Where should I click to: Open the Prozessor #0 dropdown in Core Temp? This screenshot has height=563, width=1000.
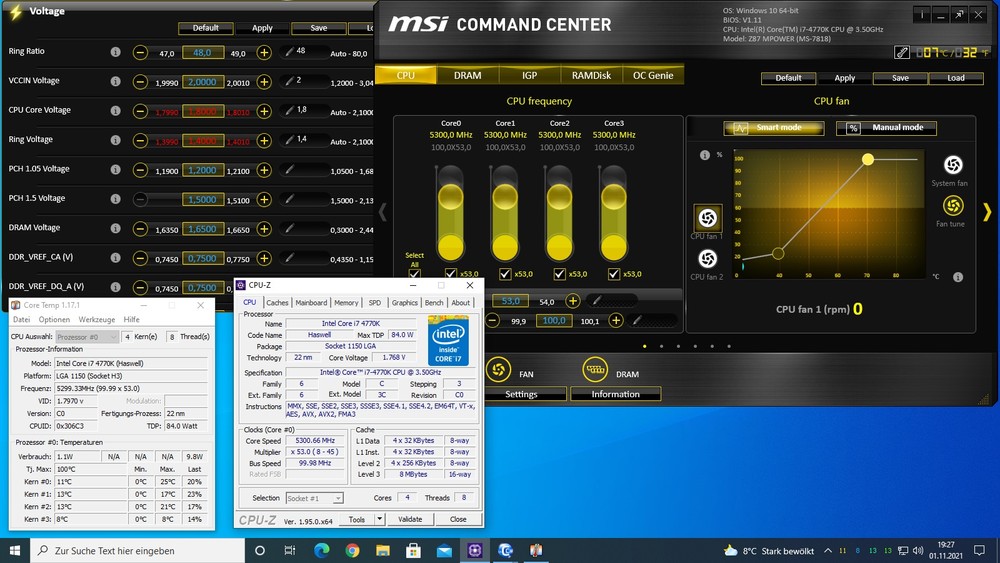pyautogui.click(x=87, y=337)
